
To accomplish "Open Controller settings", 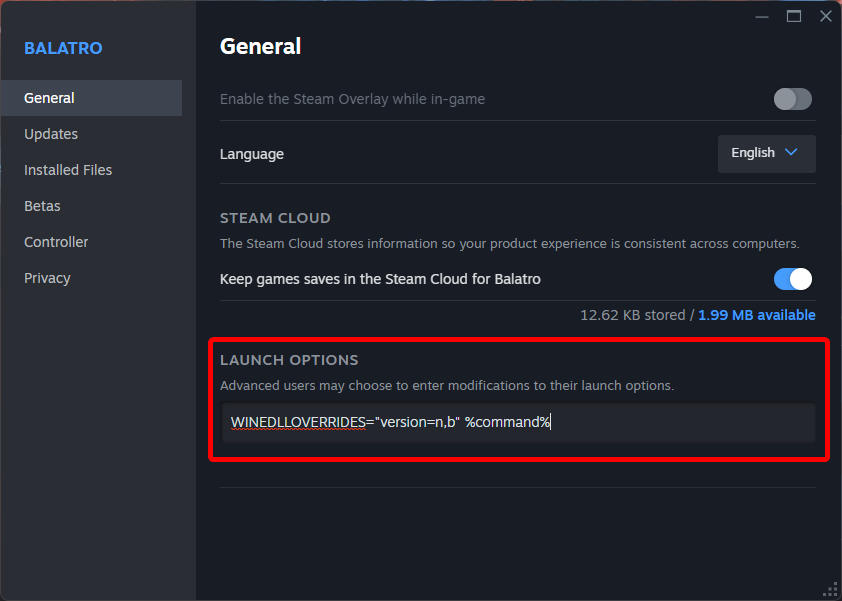I will click(56, 242).
